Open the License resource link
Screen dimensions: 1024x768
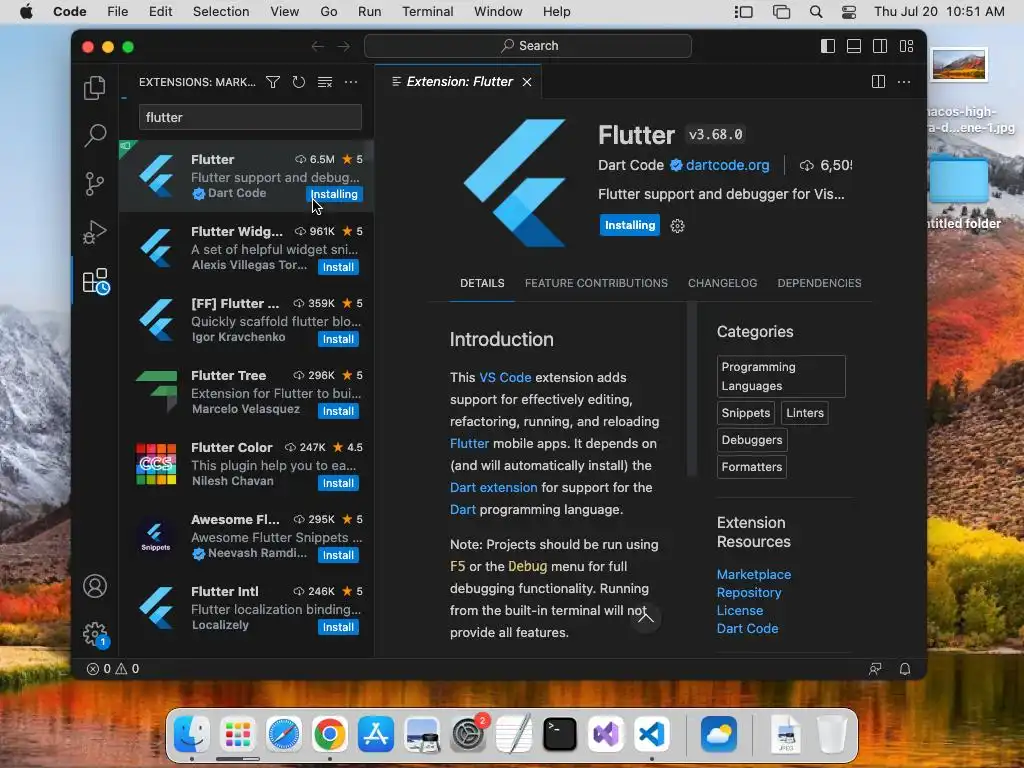pos(740,611)
